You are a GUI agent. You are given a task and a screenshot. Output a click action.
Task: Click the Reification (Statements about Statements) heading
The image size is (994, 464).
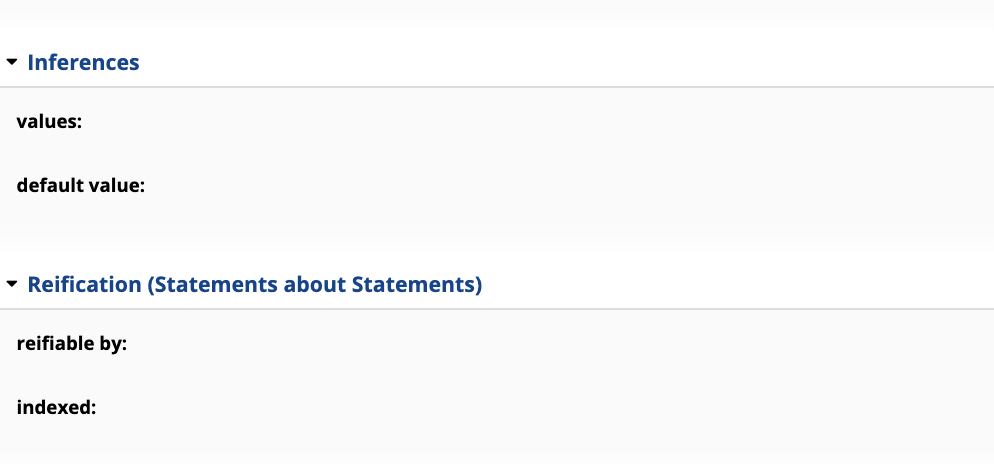[x=255, y=285]
